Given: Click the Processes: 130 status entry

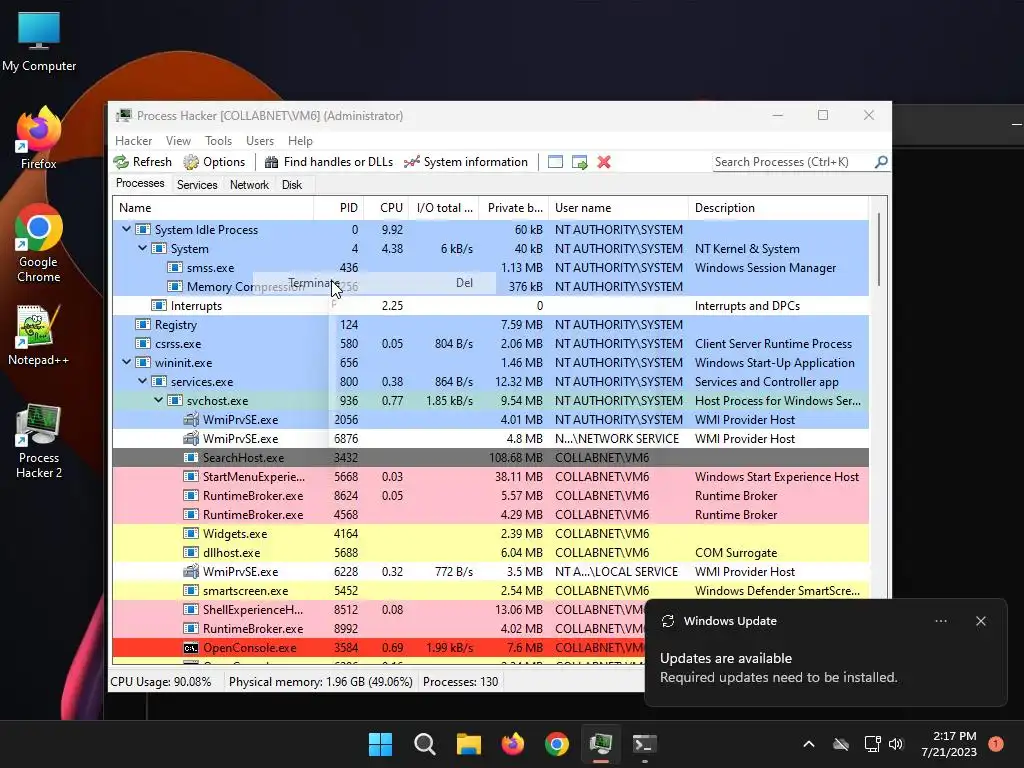Looking at the screenshot, I should 460,682.
